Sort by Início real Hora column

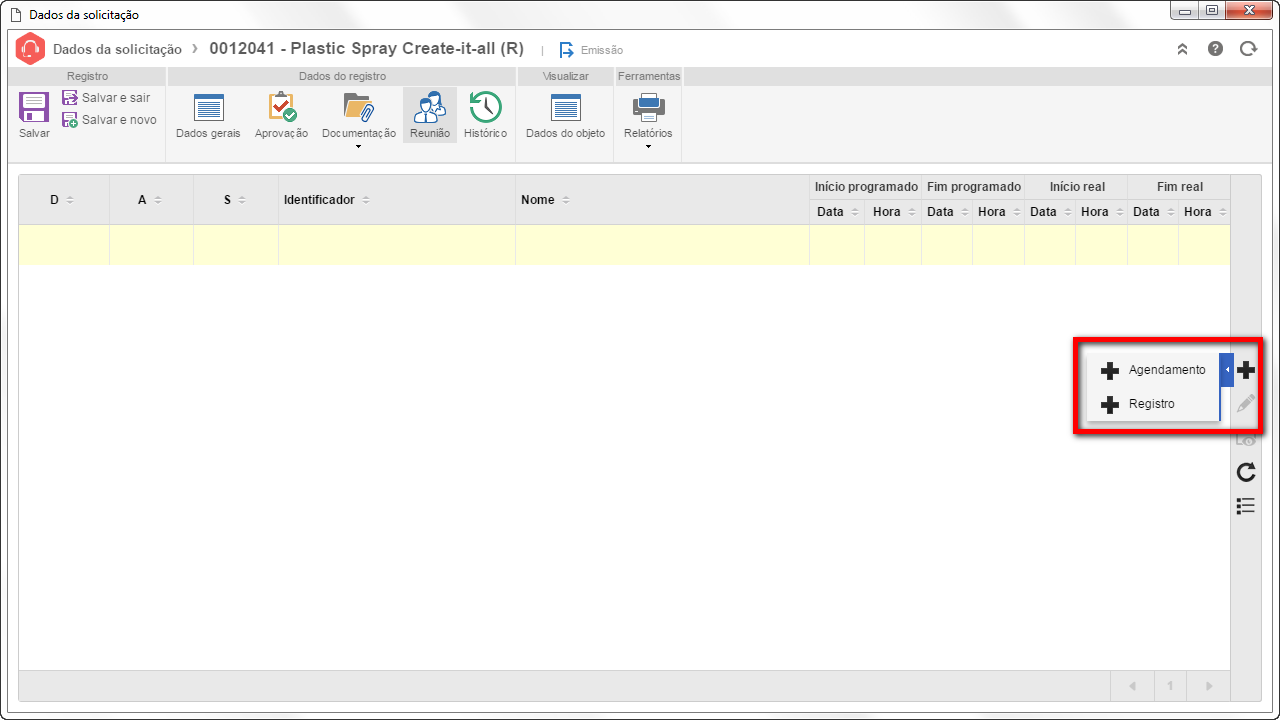[x=1101, y=212]
